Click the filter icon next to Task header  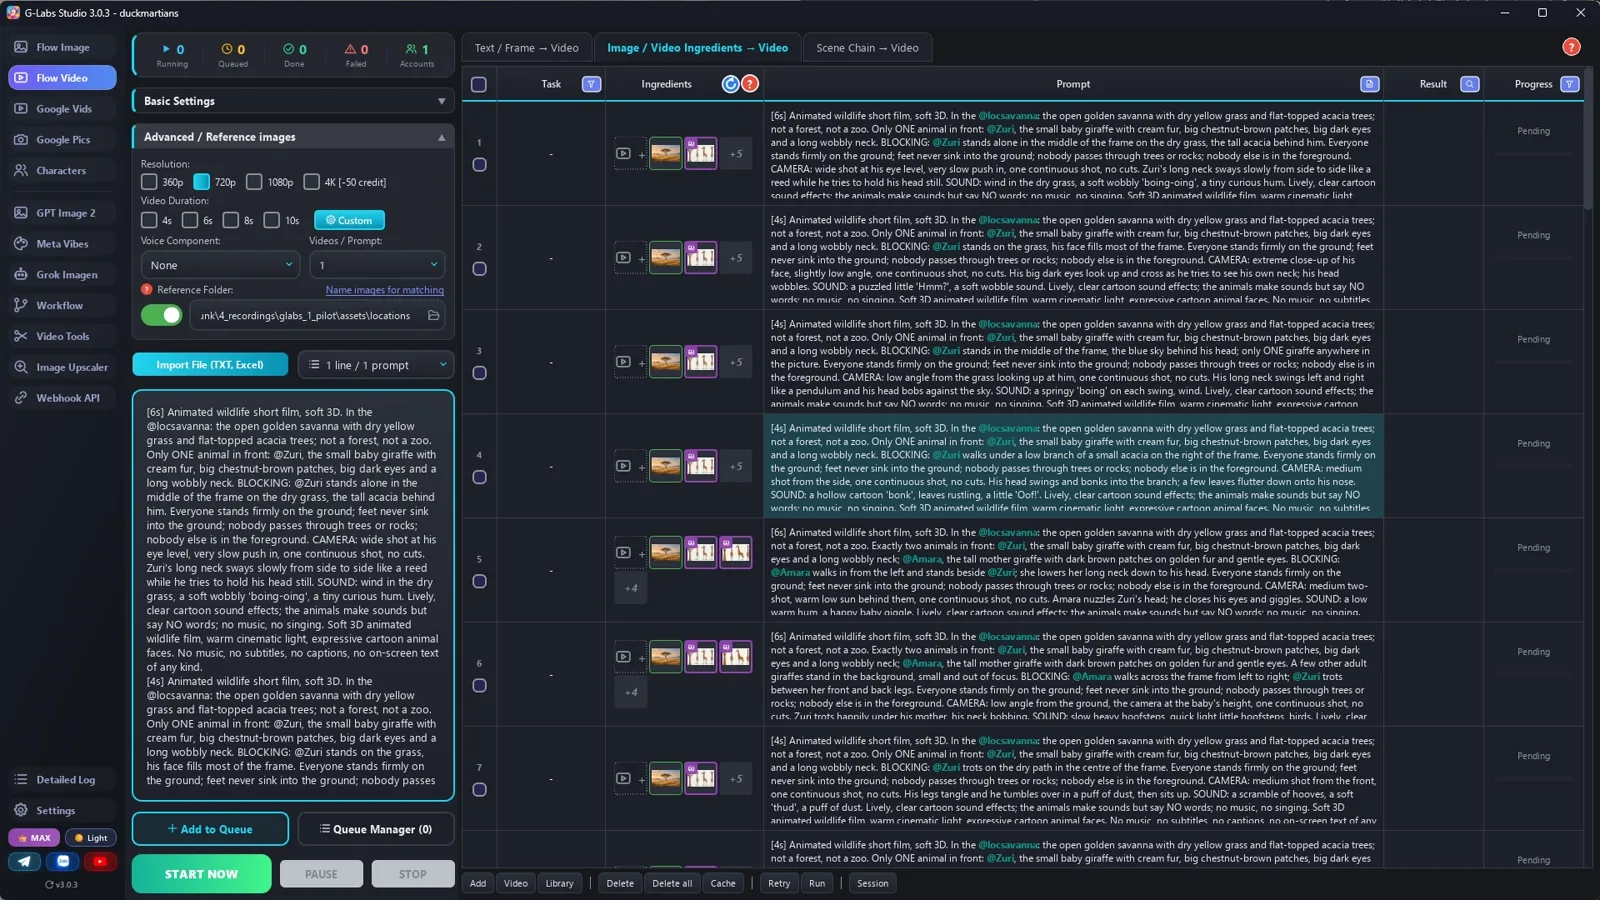click(591, 84)
